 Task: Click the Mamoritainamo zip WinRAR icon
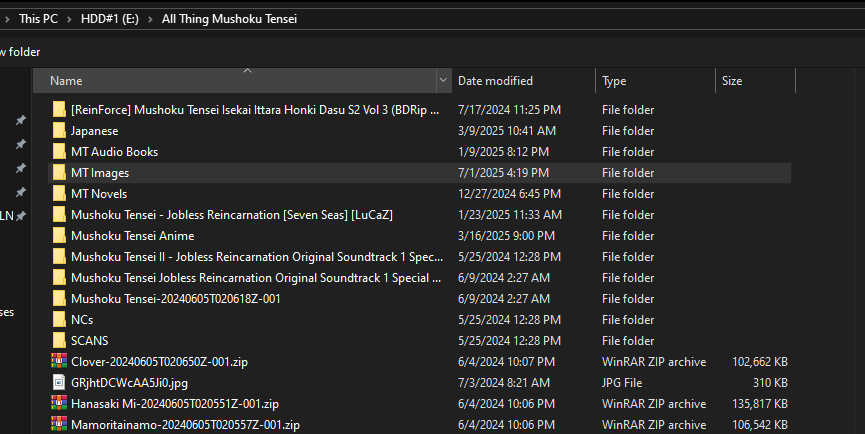coord(59,424)
